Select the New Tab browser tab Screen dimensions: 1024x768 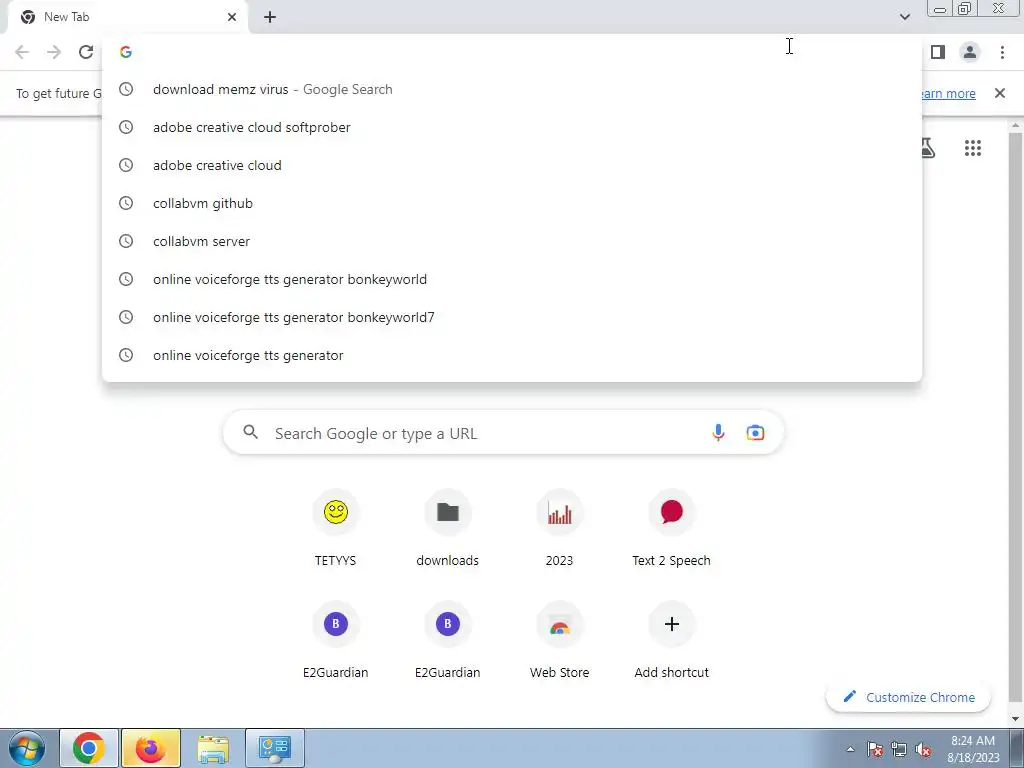pos(127,17)
